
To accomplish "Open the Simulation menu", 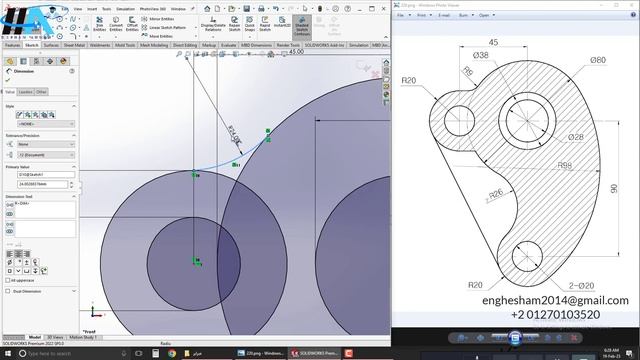I will coord(125,9).
